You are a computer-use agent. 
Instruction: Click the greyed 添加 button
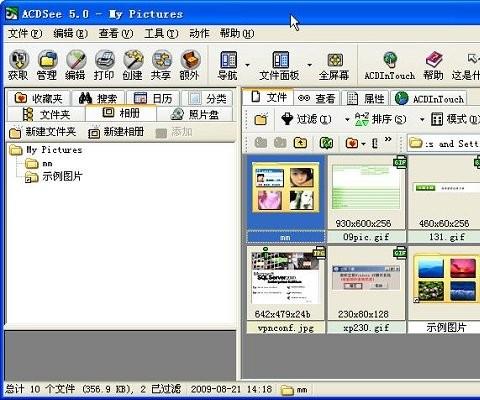coord(174,132)
